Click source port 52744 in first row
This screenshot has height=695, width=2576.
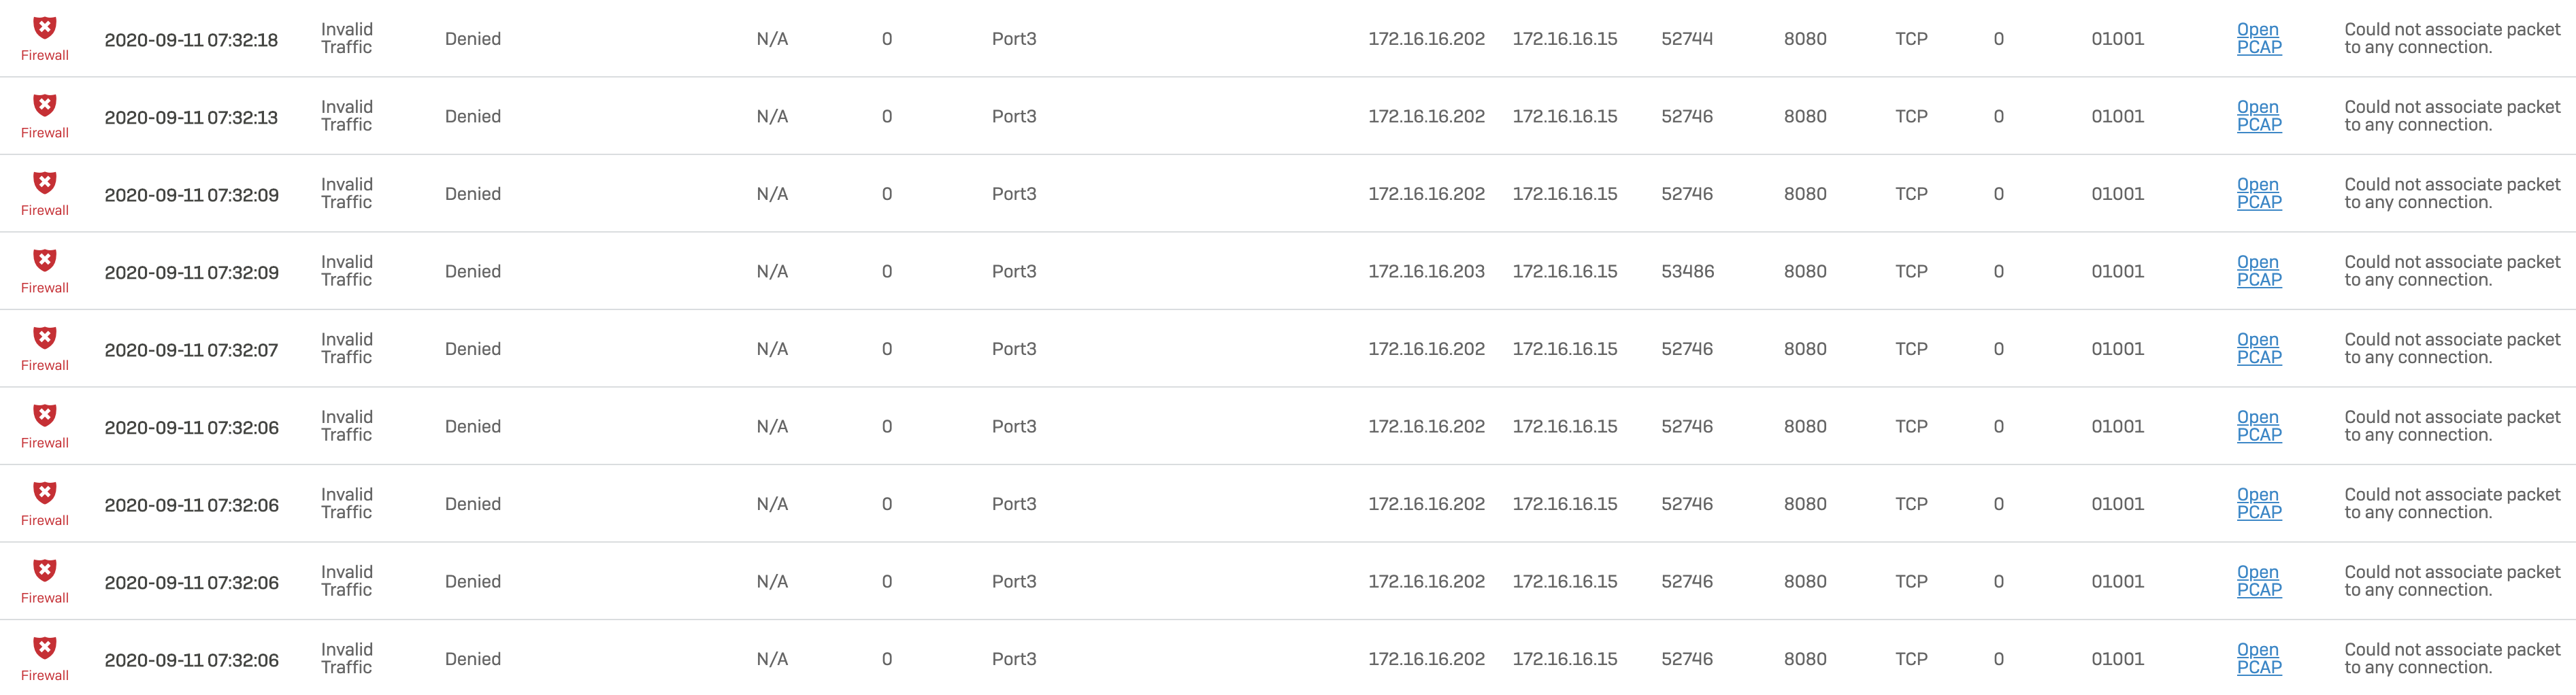click(x=1687, y=39)
